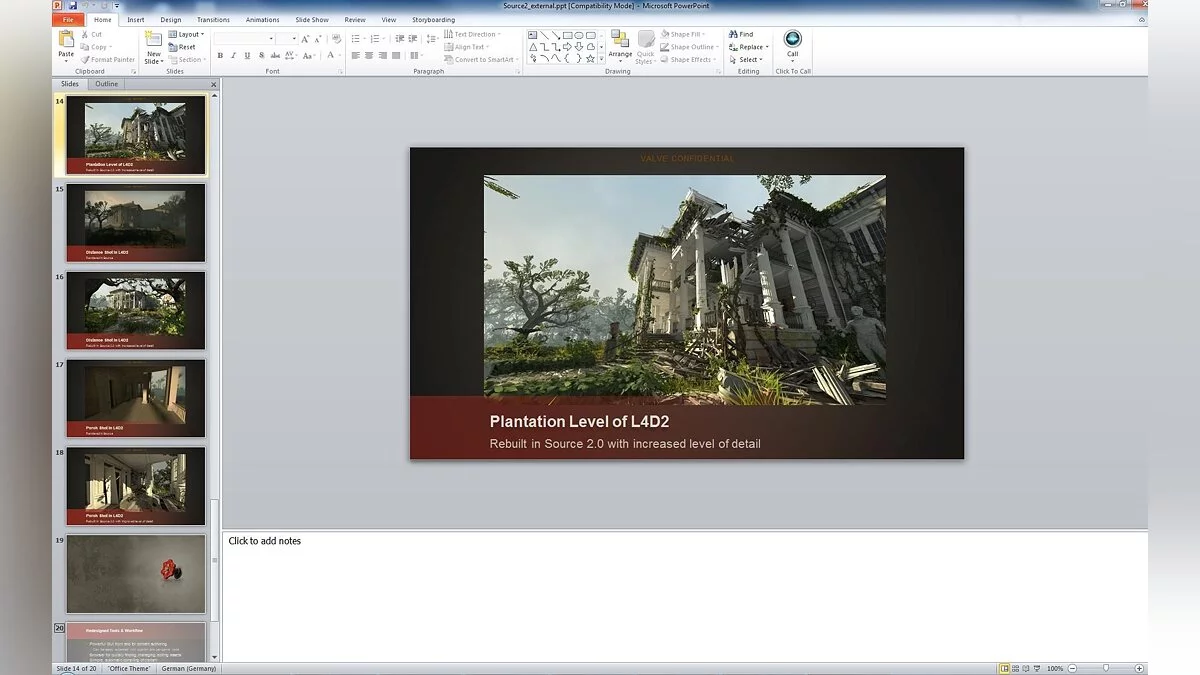Click Clear Formatting icon
Image resolution: width=1200 pixels, height=675 pixels.
click(x=336, y=39)
